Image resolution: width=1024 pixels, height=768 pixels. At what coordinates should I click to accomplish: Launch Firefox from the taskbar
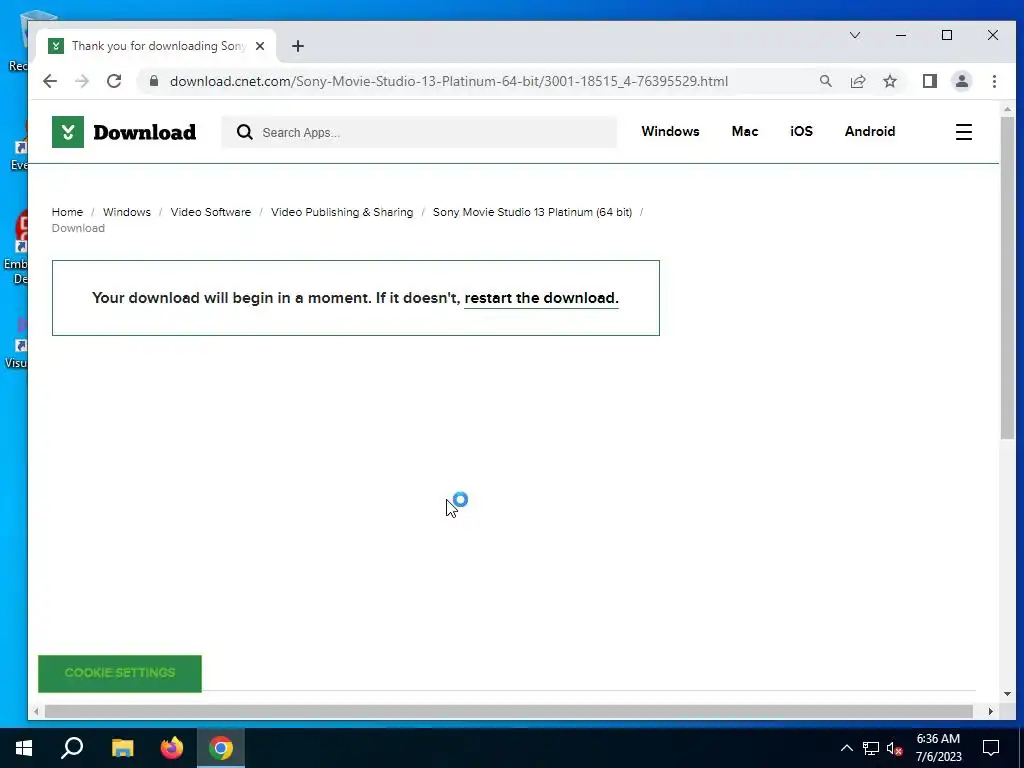pyautogui.click(x=172, y=748)
